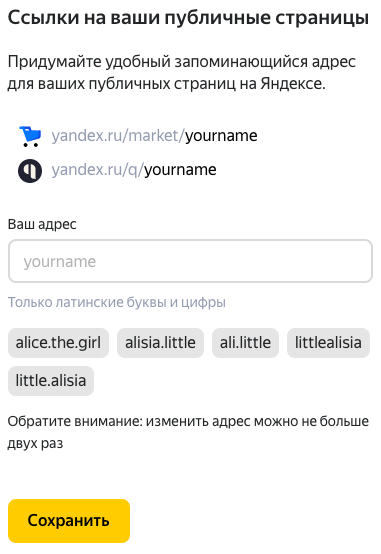Open the yandex.ru/market/ address prefix
Image resolution: width=381 pixels, height=554 pixels.
[x=118, y=136]
